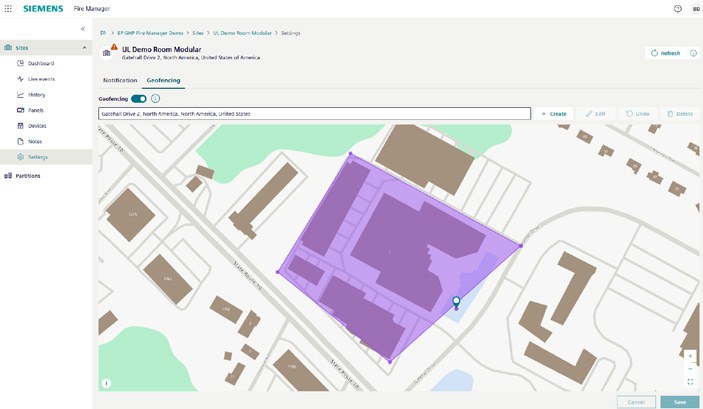Open History in the sidebar

(36, 95)
